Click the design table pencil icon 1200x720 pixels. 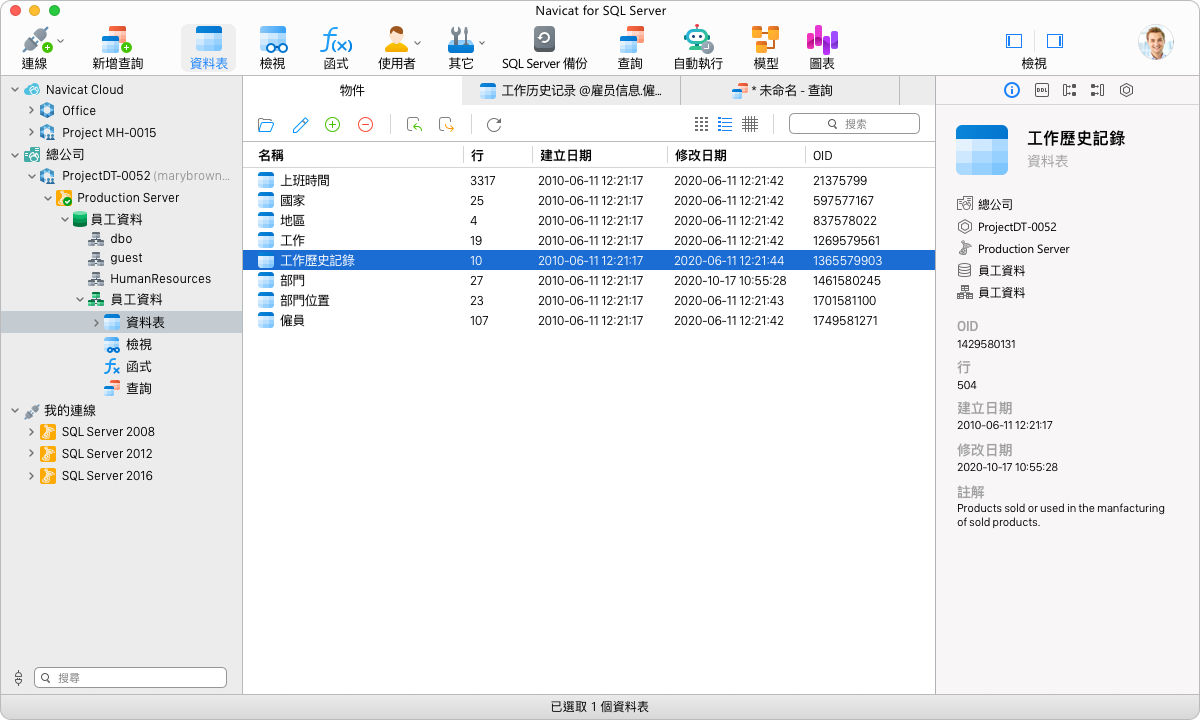(x=300, y=125)
